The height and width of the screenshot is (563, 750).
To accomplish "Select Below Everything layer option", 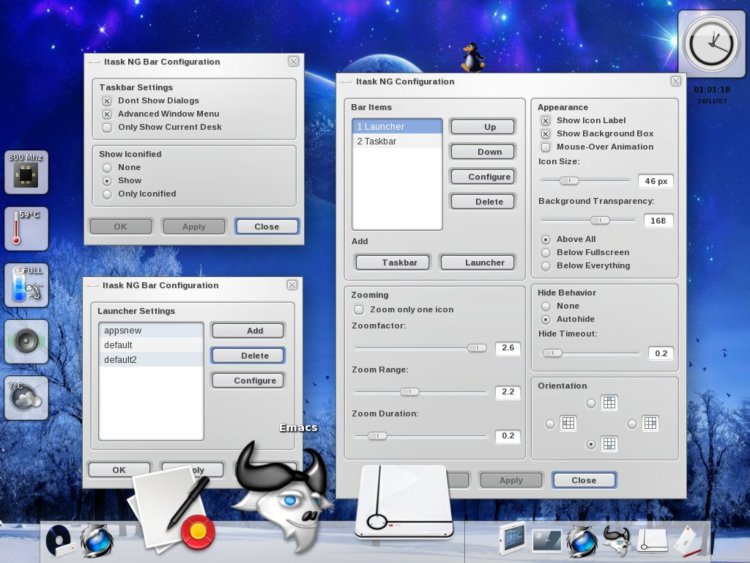I will [545, 266].
